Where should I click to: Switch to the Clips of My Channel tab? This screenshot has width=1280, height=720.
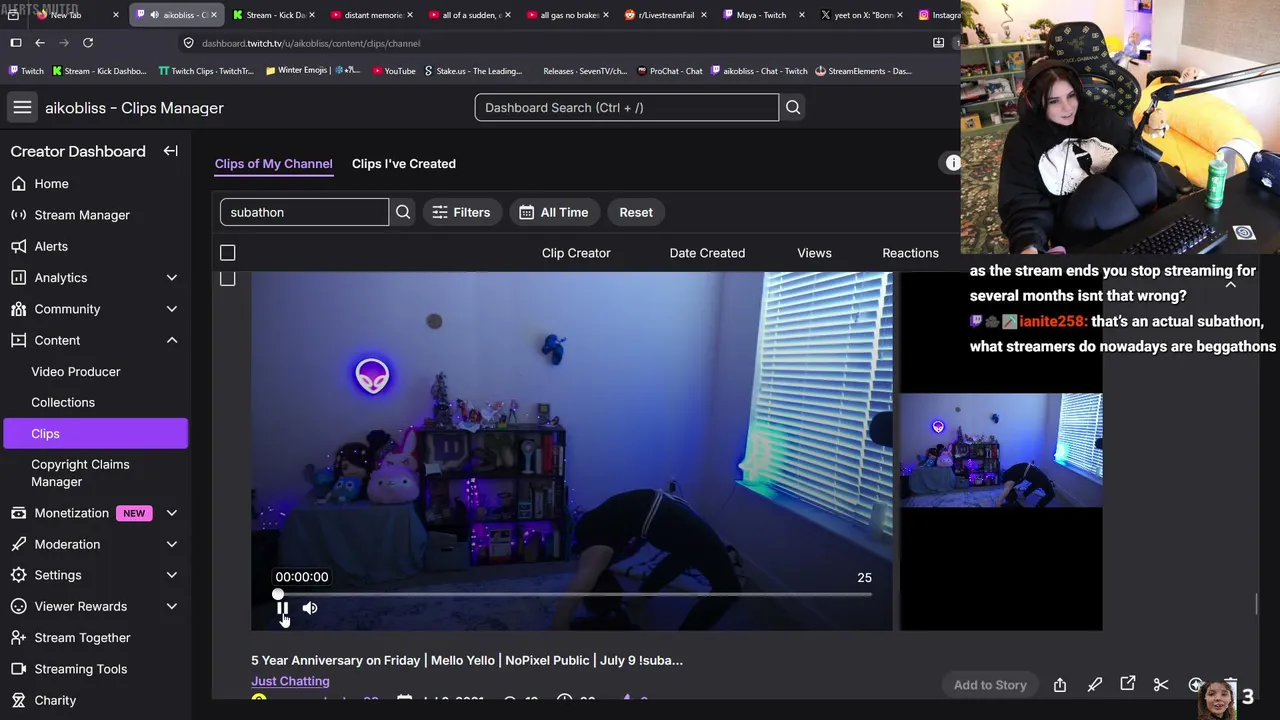[x=273, y=164]
